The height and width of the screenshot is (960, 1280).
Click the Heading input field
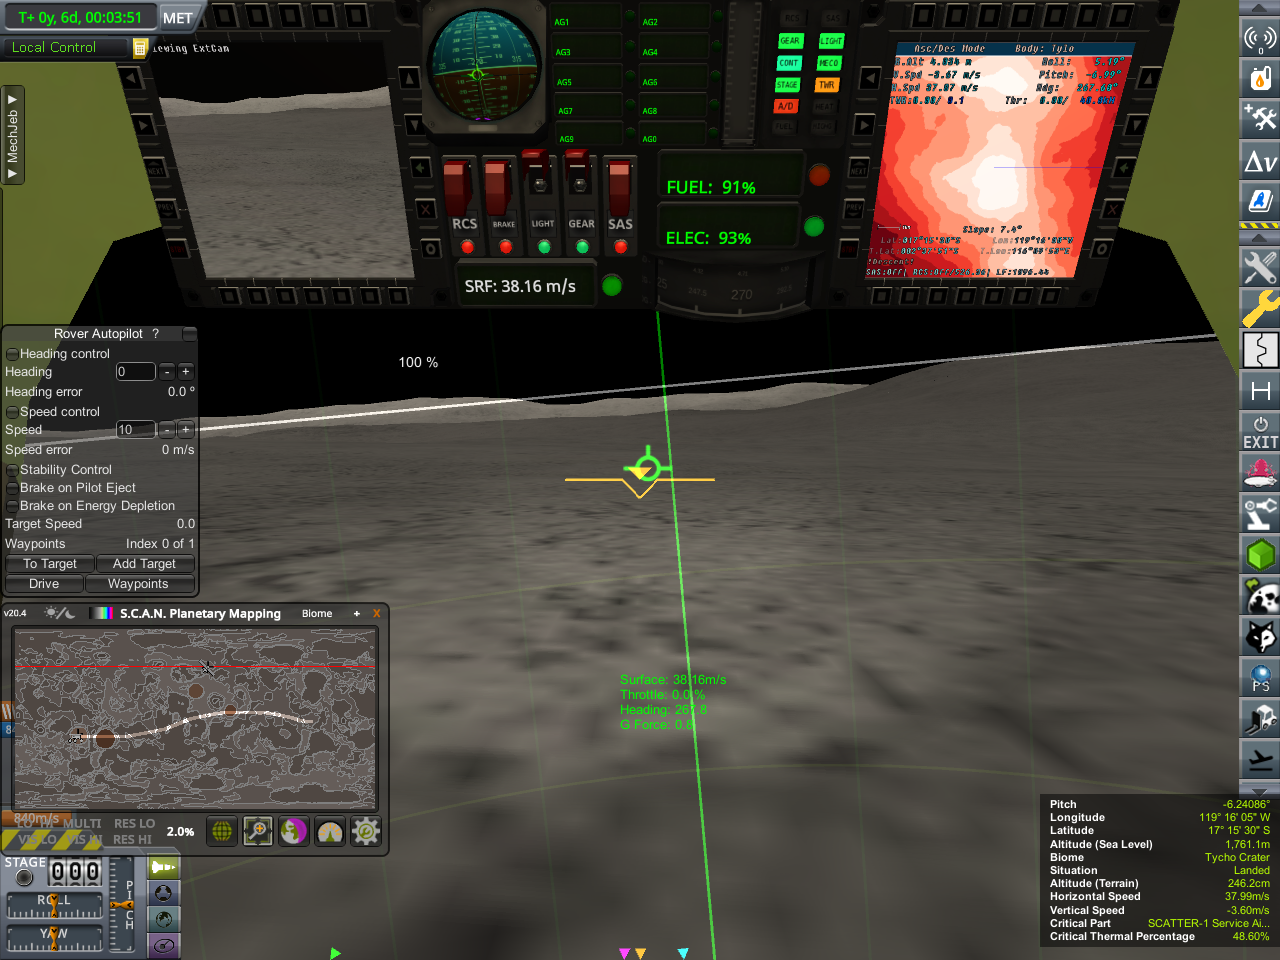[x=136, y=372]
